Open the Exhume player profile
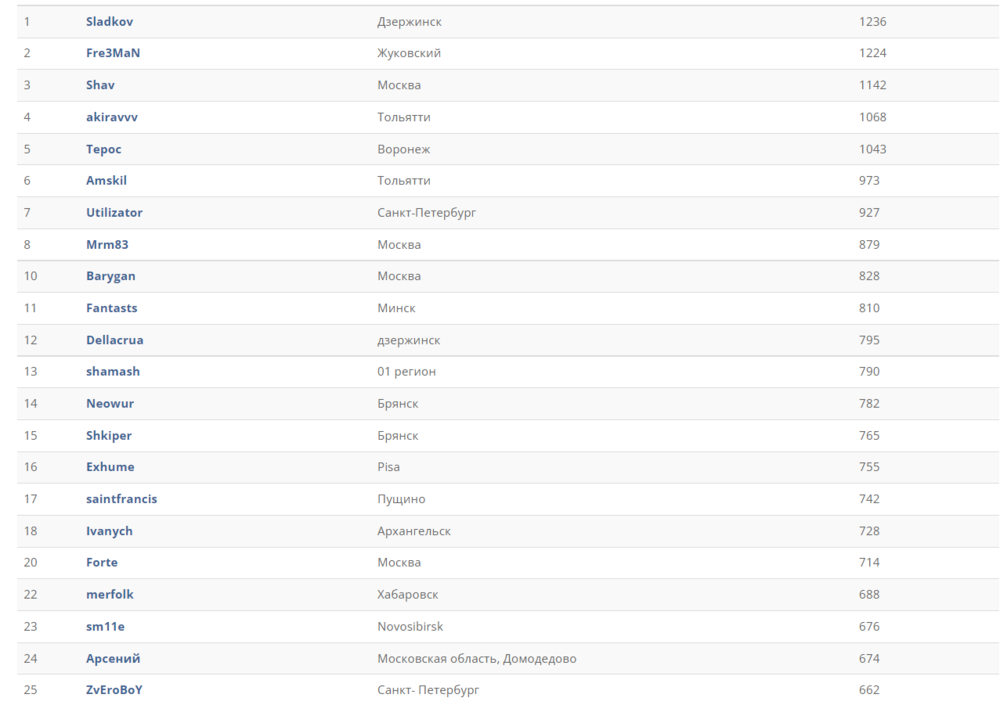 click(x=110, y=467)
